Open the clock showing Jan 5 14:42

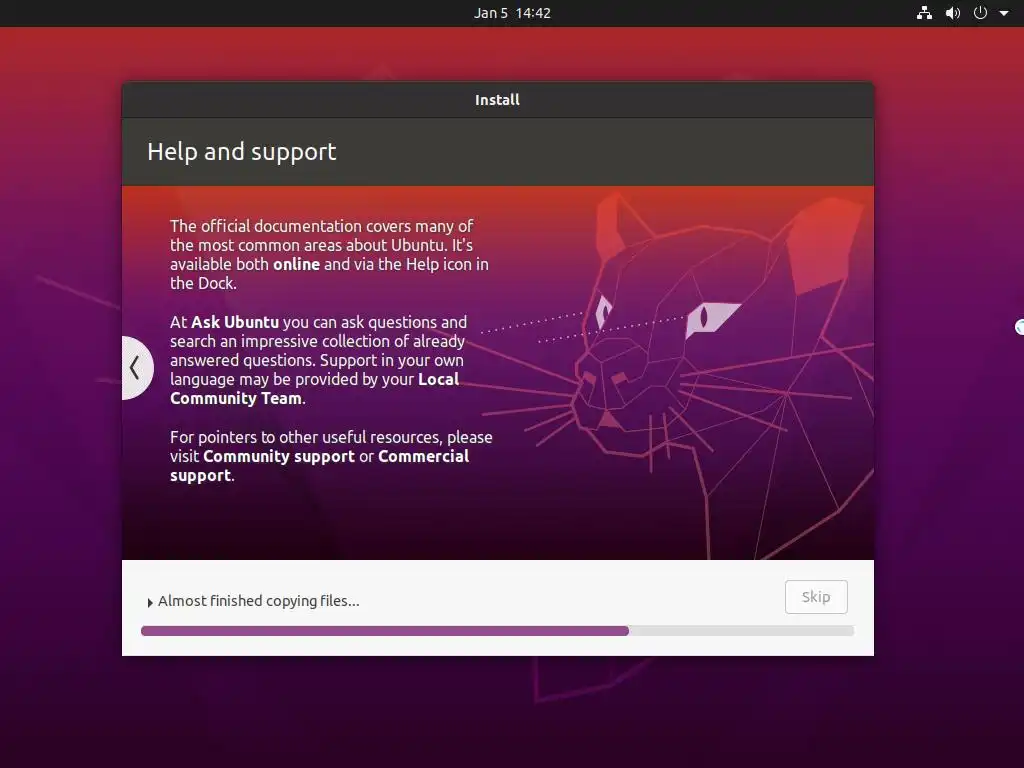tap(512, 13)
